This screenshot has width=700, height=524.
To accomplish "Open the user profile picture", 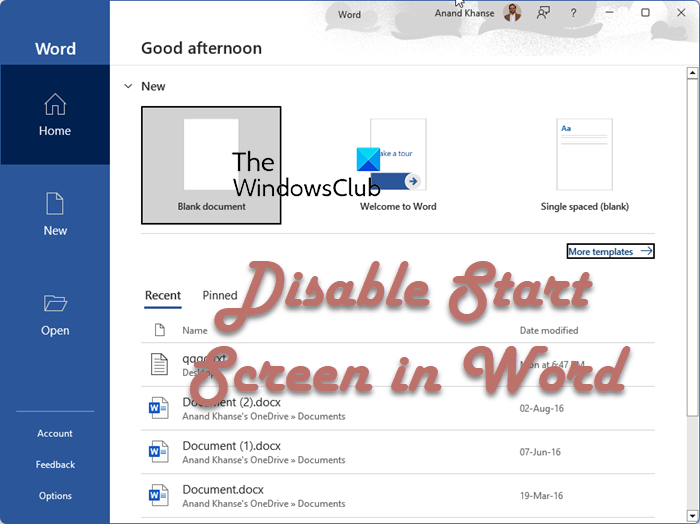I will coord(512,13).
